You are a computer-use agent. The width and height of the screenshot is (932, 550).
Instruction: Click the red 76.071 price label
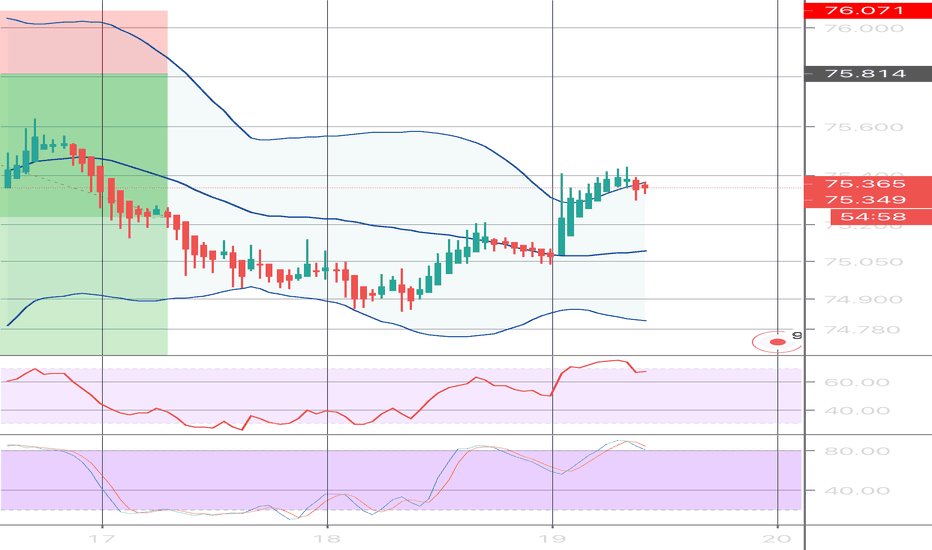pyautogui.click(x=866, y=11)
